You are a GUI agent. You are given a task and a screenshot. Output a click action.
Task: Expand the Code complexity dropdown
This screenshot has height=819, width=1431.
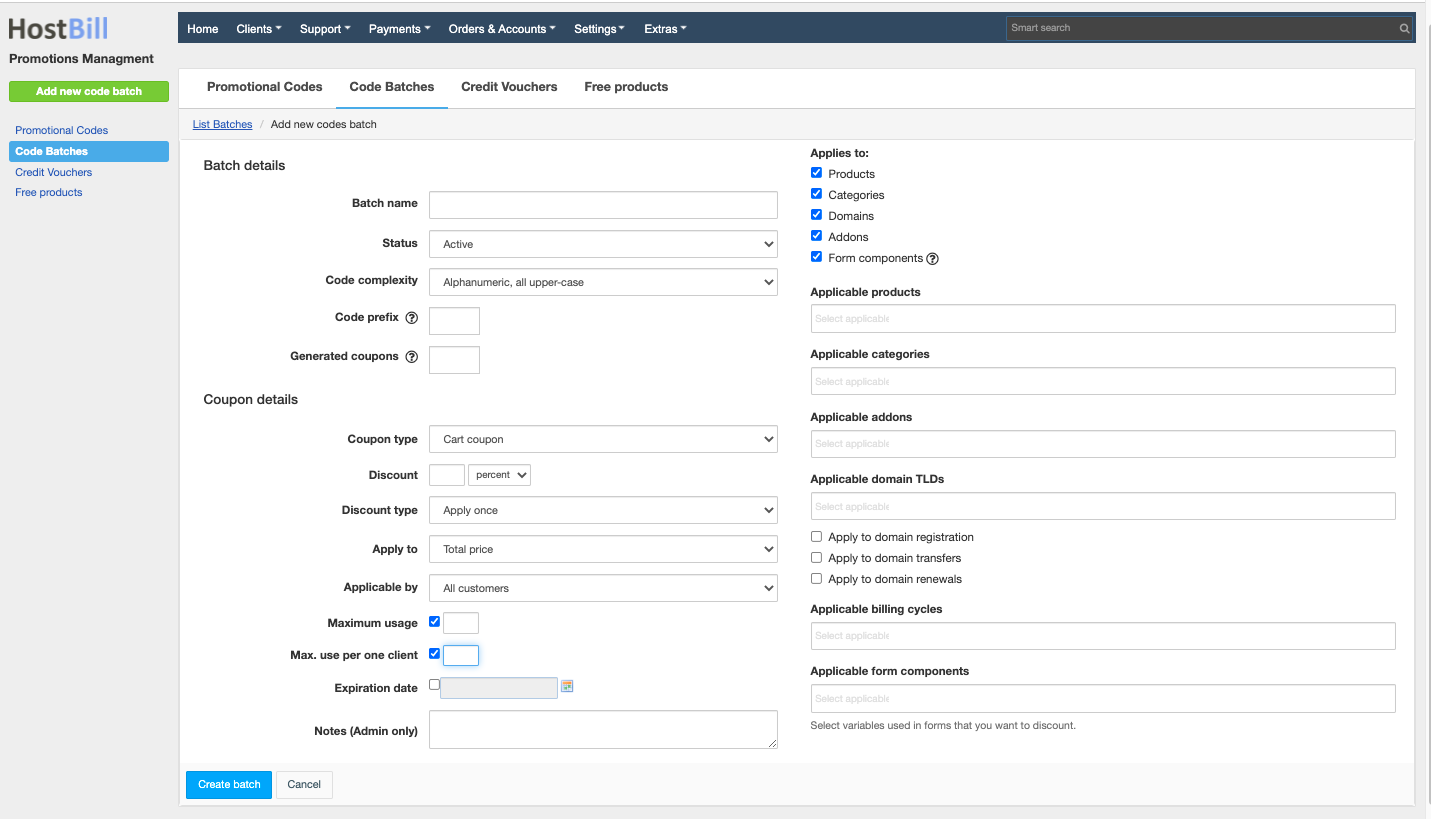point(603,282)
